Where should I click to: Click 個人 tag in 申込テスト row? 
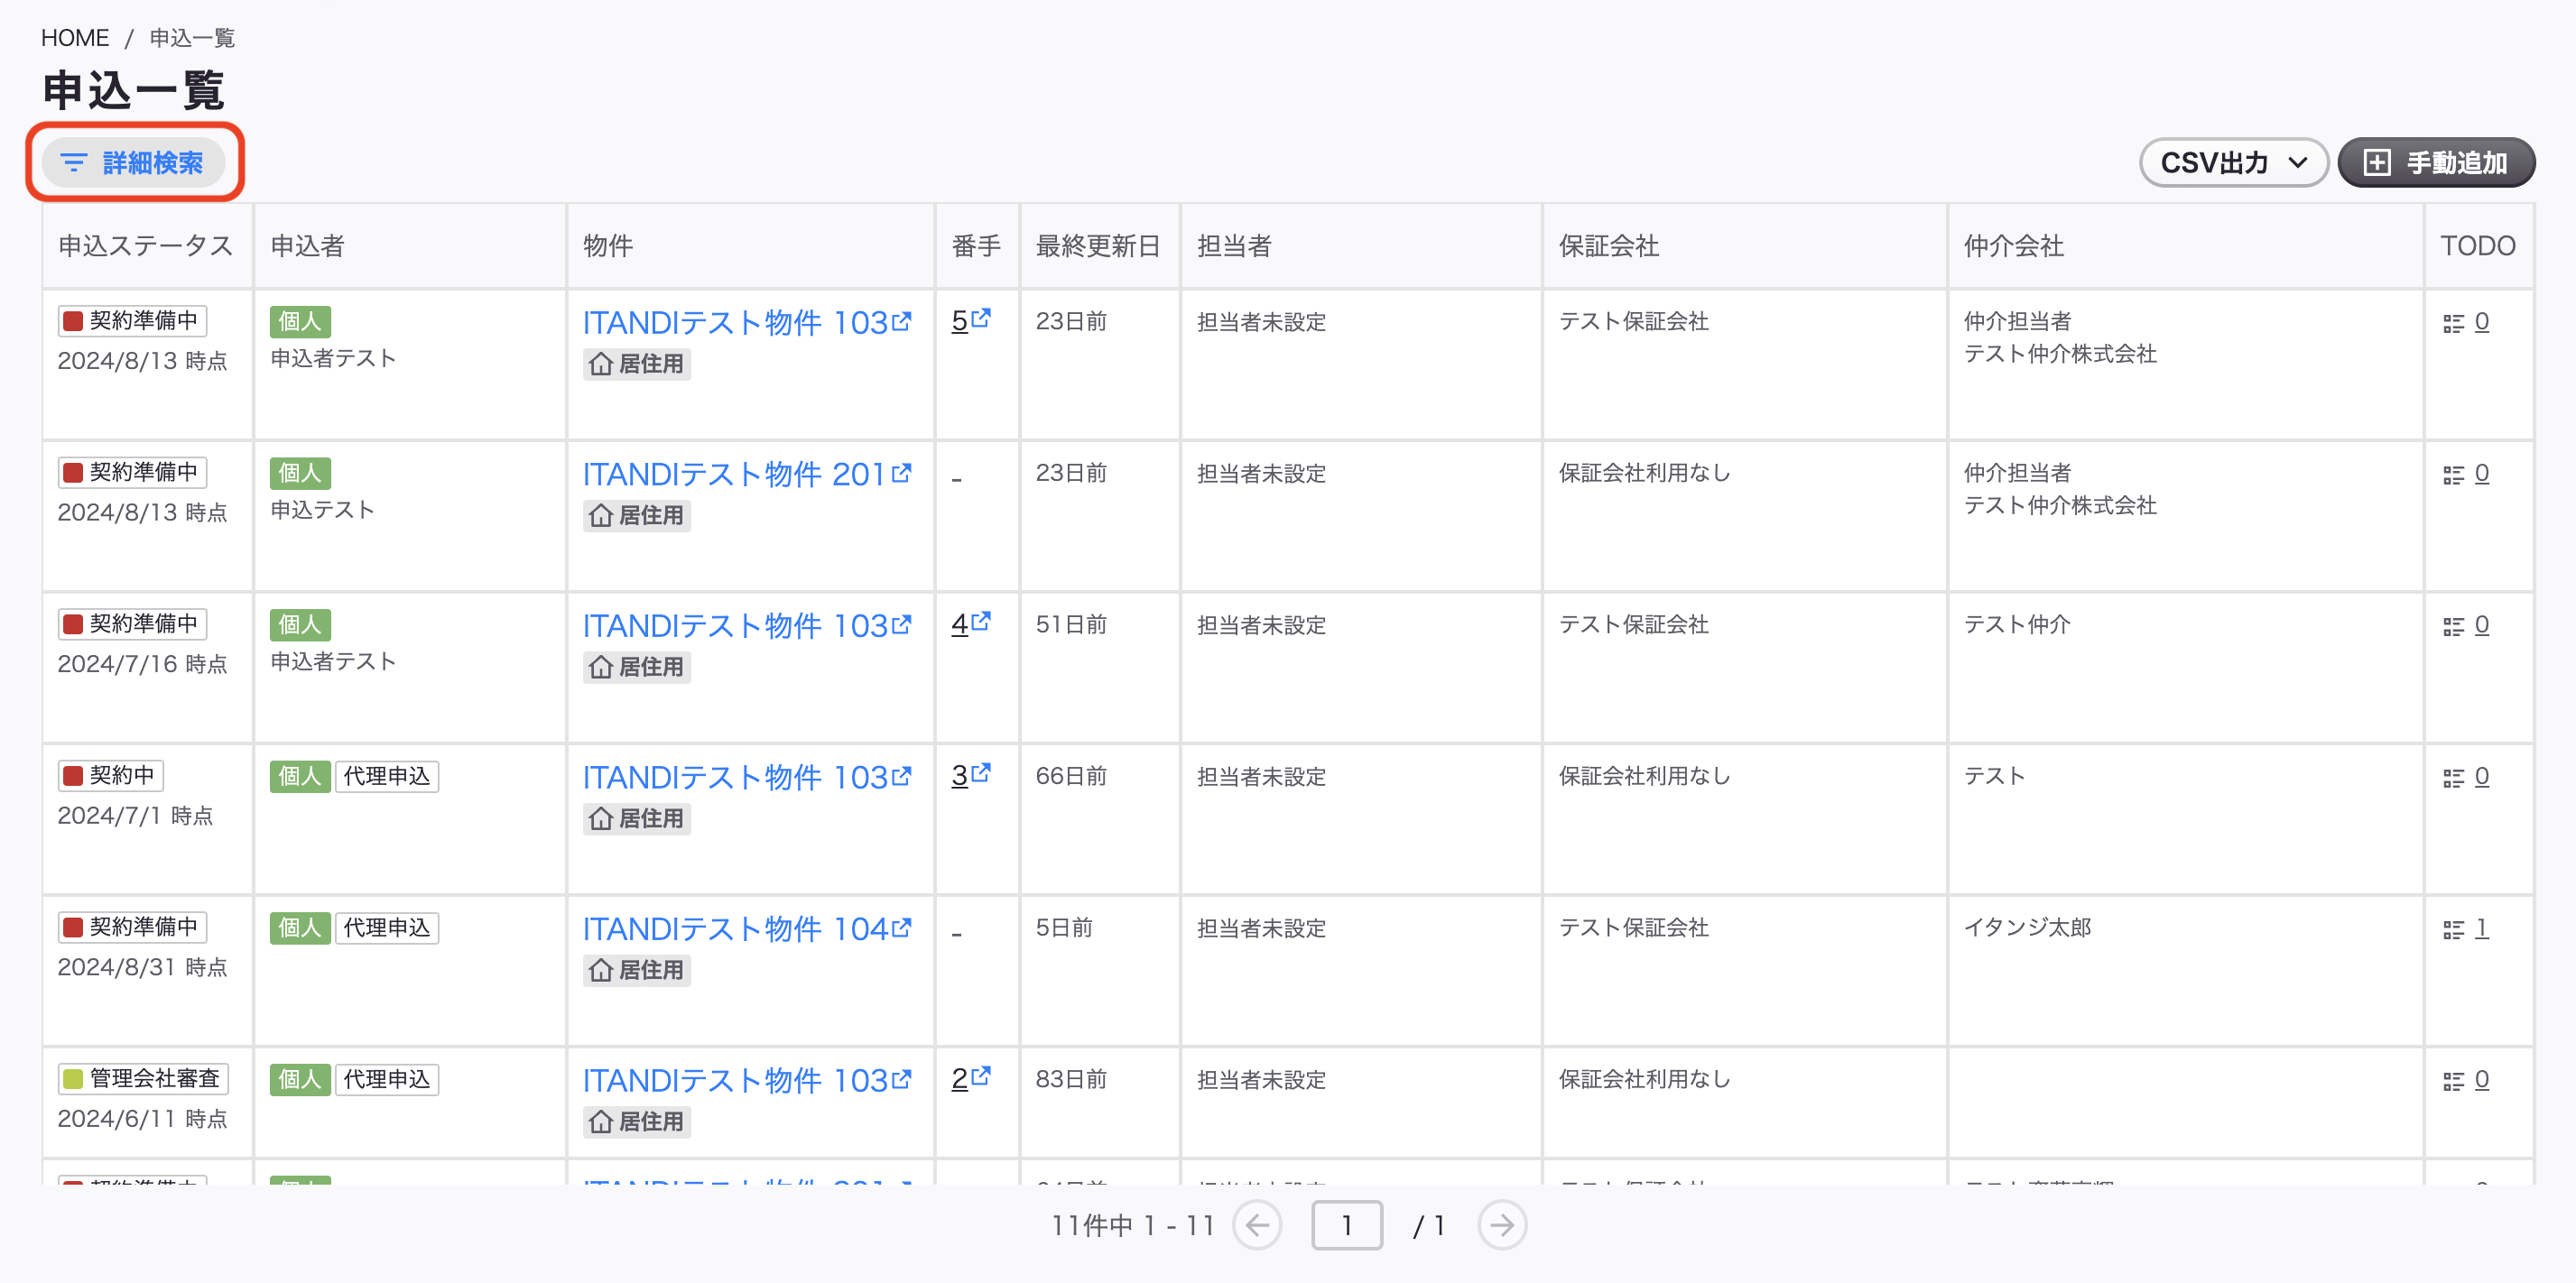[300, 473]
